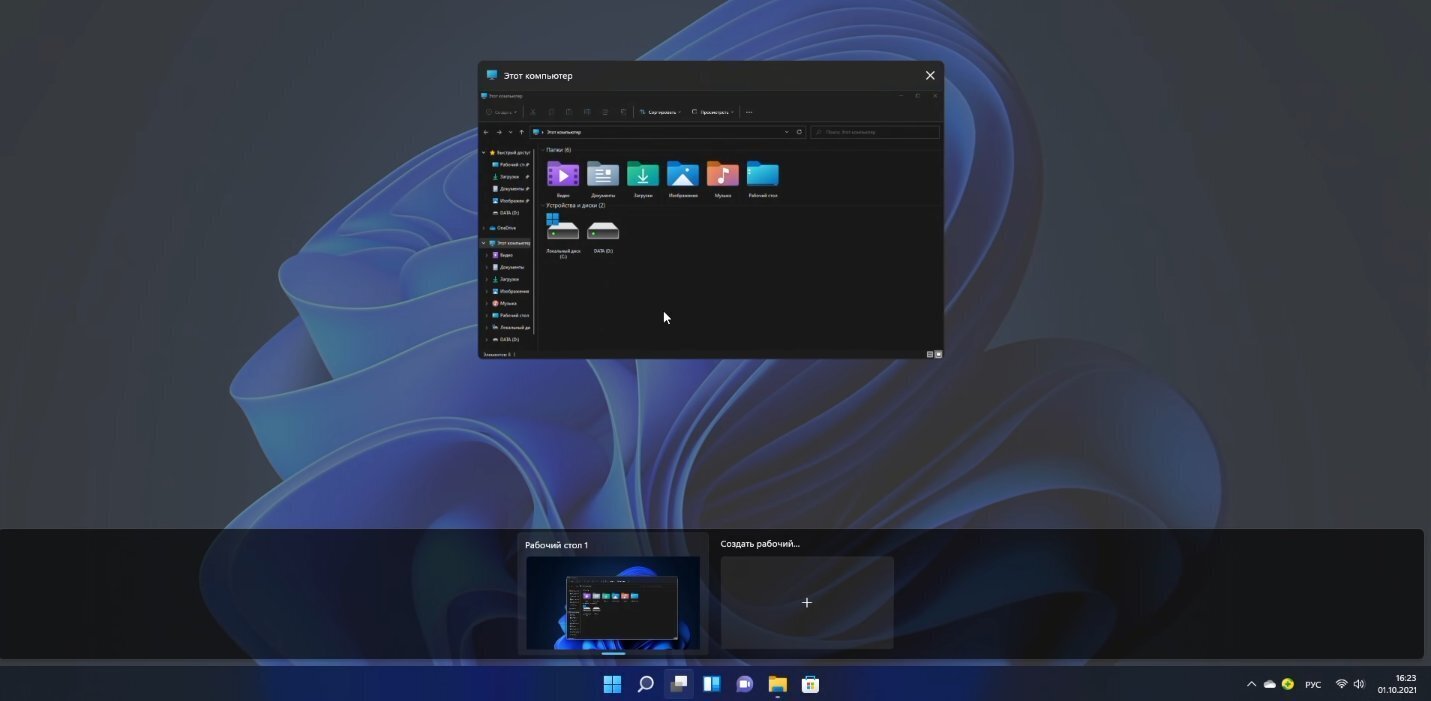This screenshot has height=701, width=1431.
Task: Expand hidden system tray icons chevron
Action: click(x=1251, y=684)
